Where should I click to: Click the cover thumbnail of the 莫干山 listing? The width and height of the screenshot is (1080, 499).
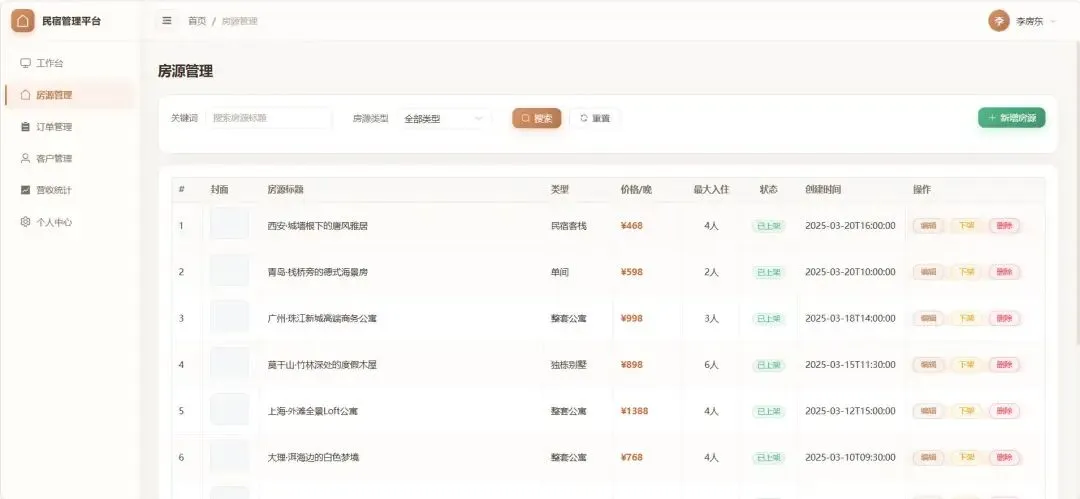(229, 363)
